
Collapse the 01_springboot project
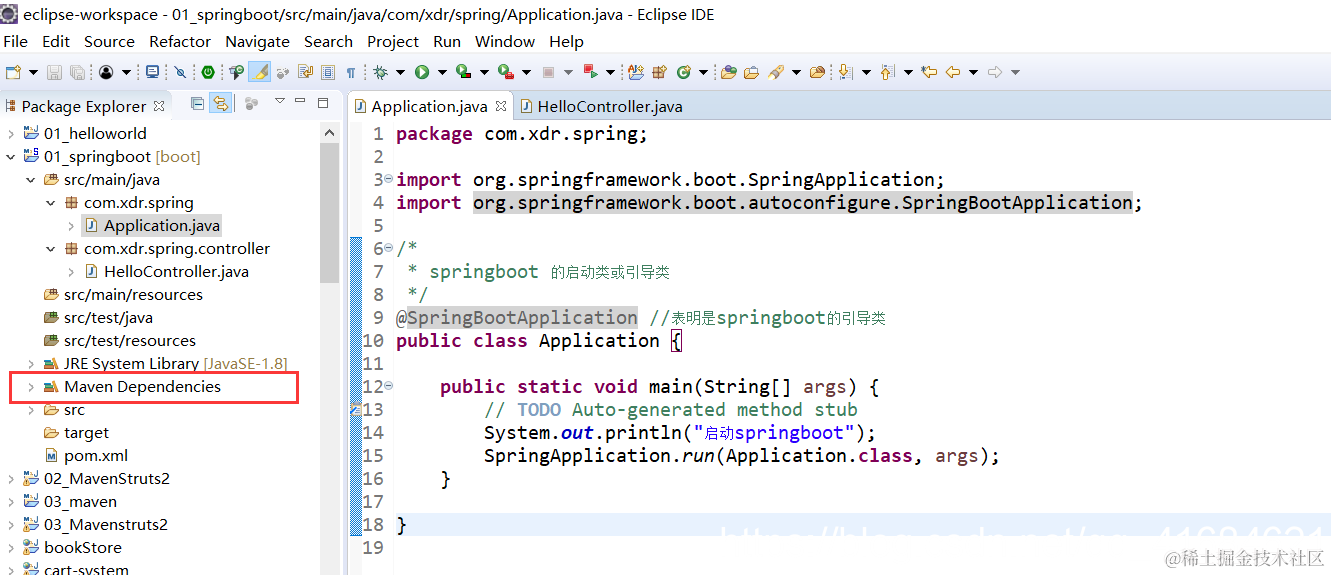(x=11, y=157)
